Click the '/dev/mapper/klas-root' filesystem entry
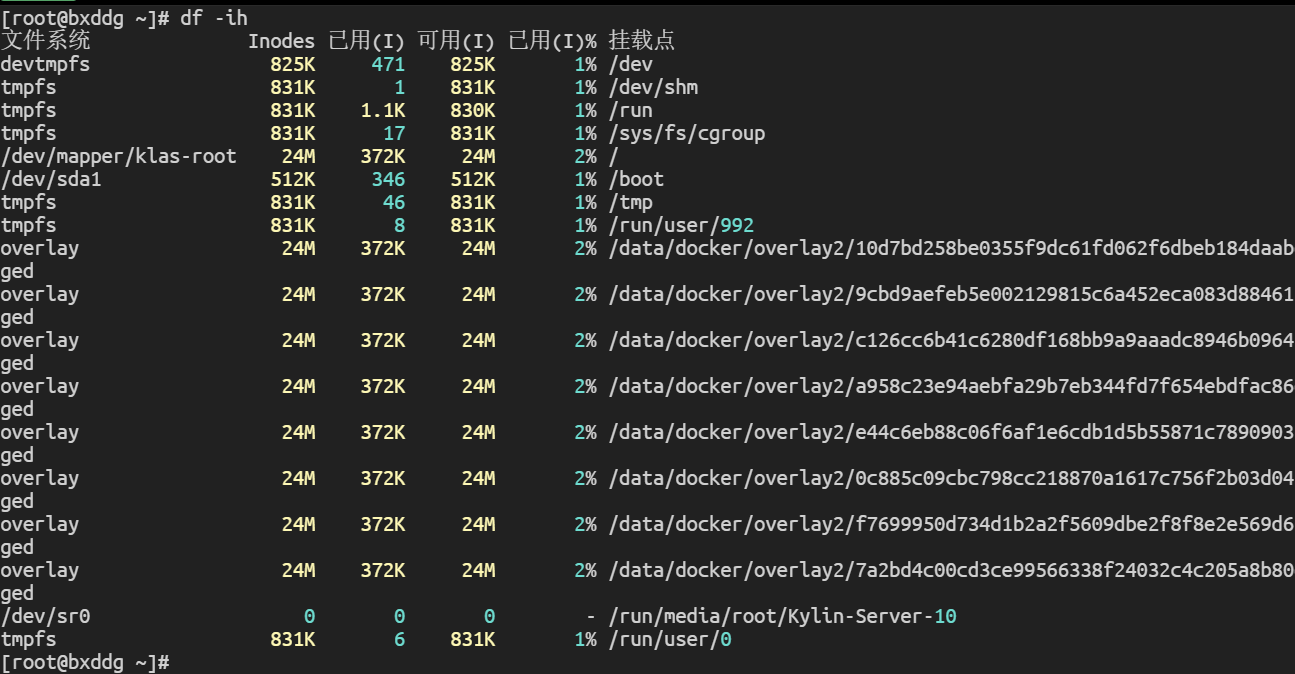1295x674 pixels. (118, 156)
